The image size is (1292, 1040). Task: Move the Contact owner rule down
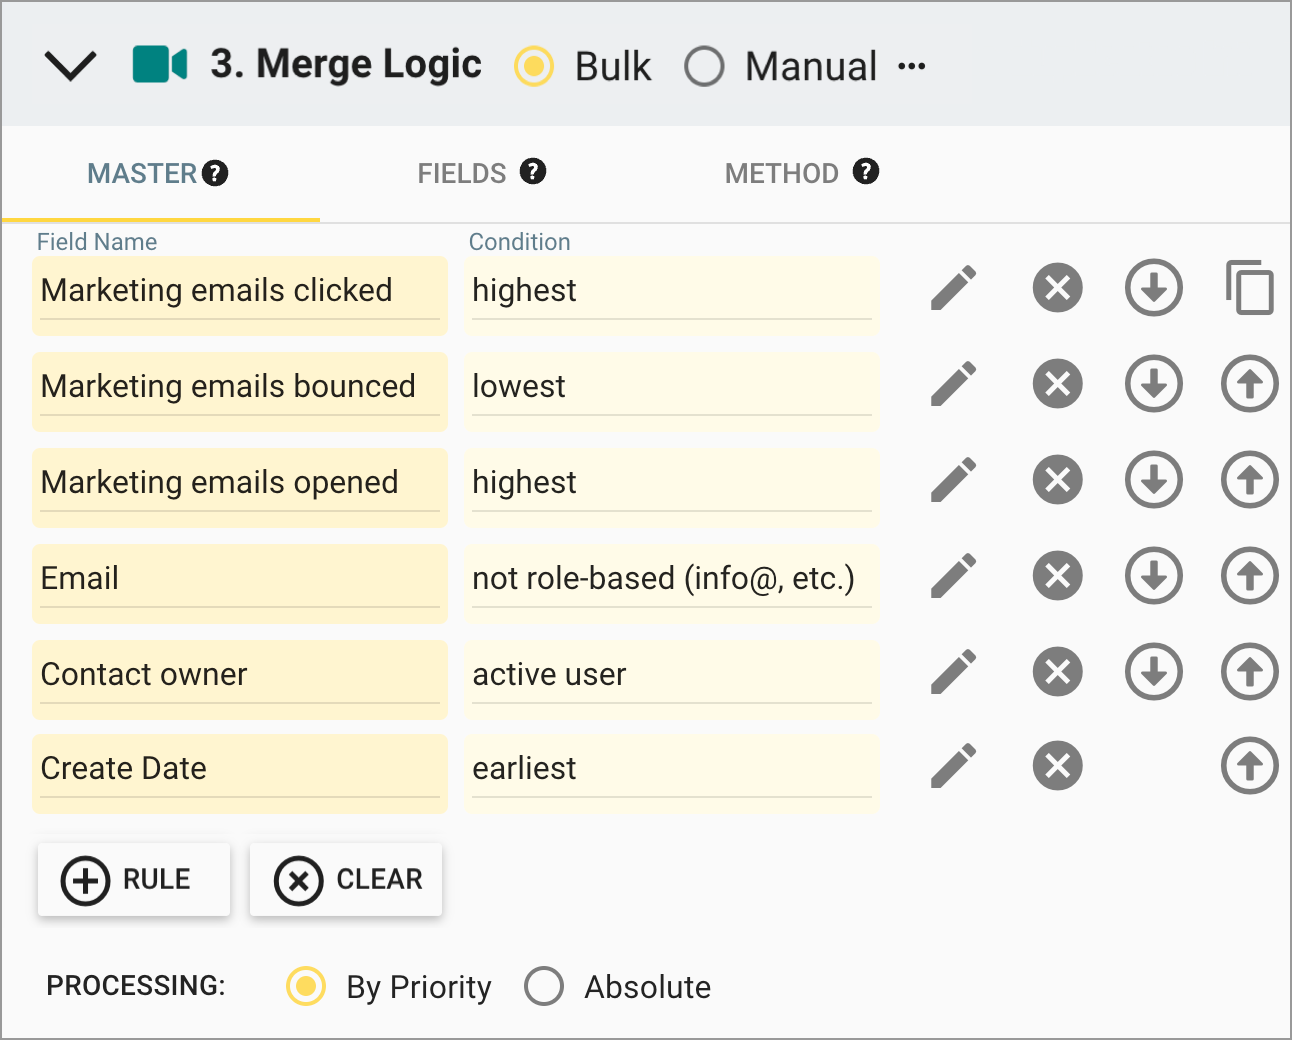1153,672
